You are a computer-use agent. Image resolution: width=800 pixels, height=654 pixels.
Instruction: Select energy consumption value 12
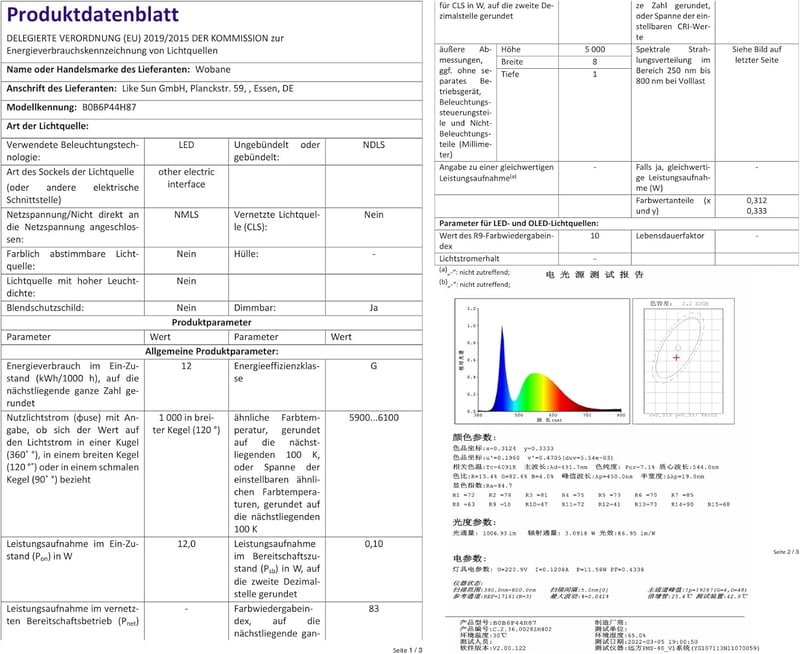click(x=186, y=366)
